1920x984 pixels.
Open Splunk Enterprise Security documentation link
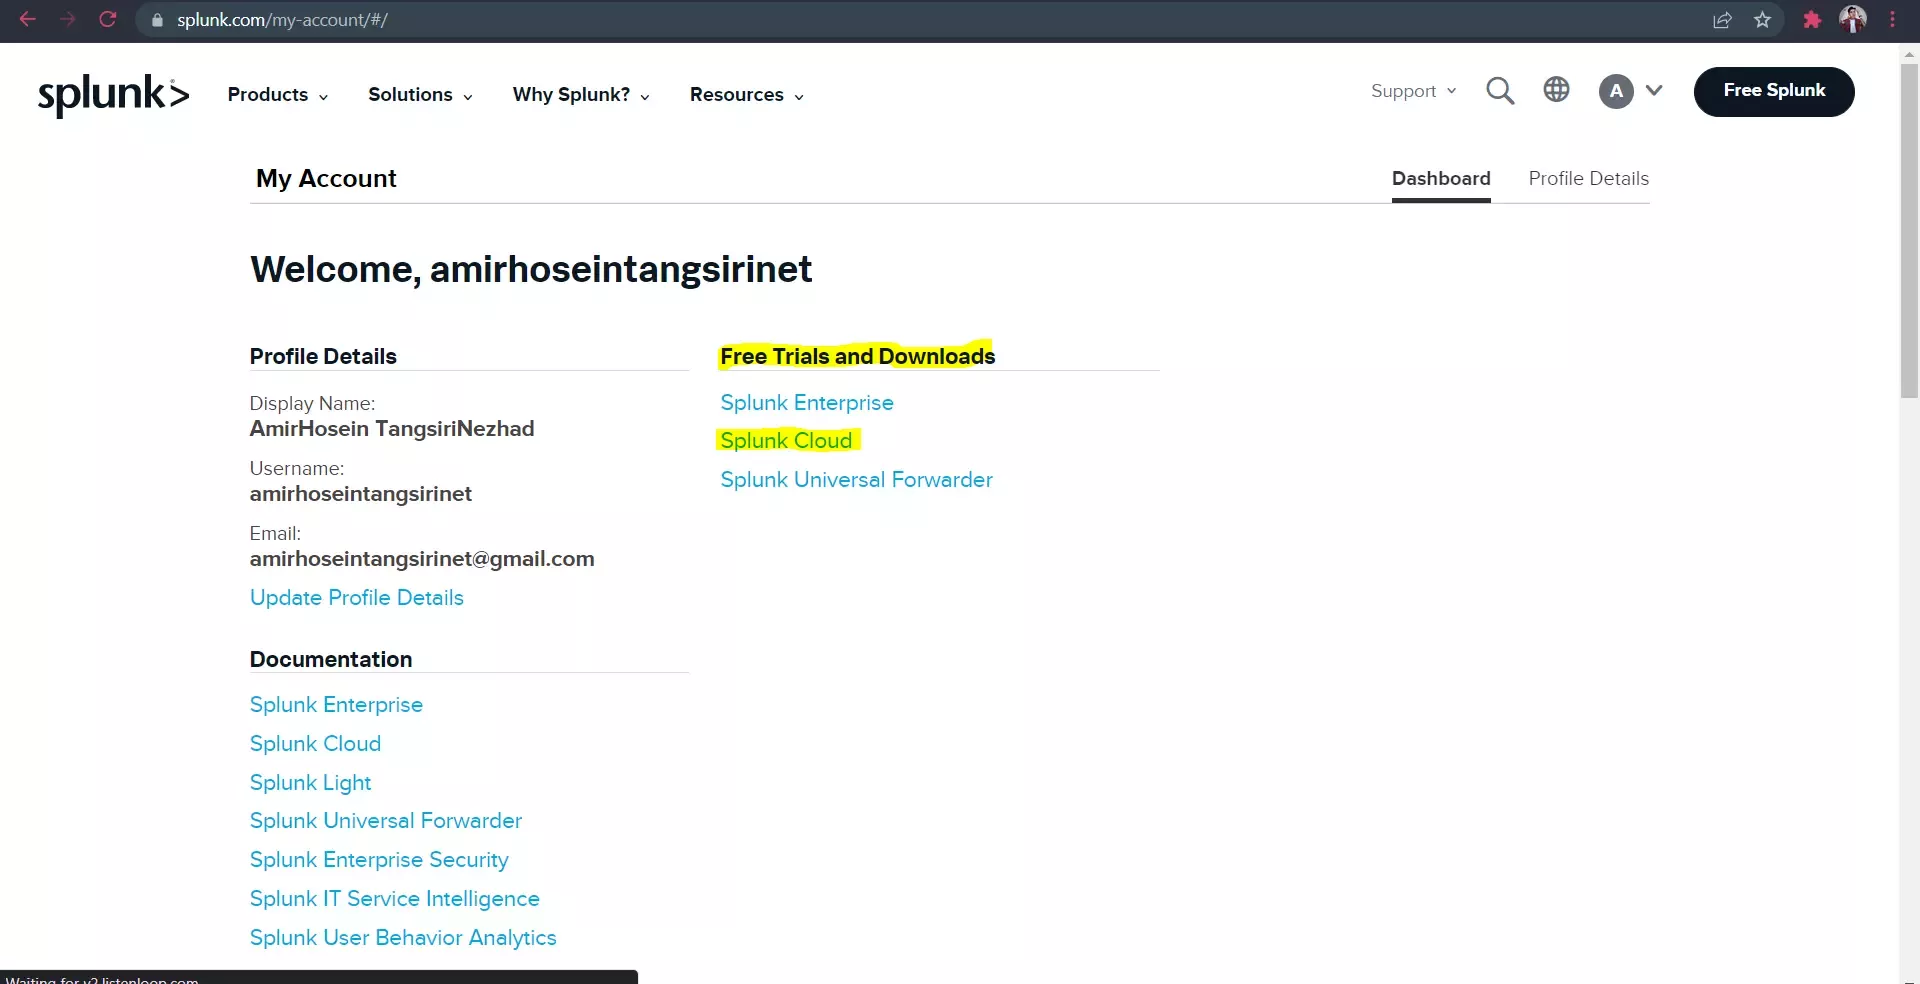coord(379,860)
